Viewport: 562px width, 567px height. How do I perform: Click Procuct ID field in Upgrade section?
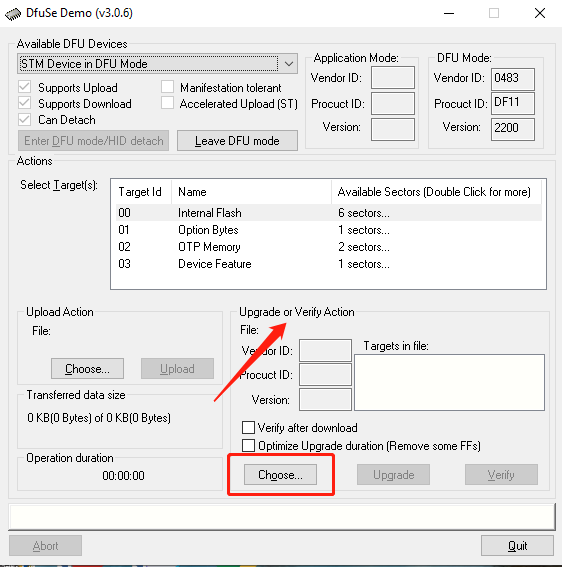325,375
